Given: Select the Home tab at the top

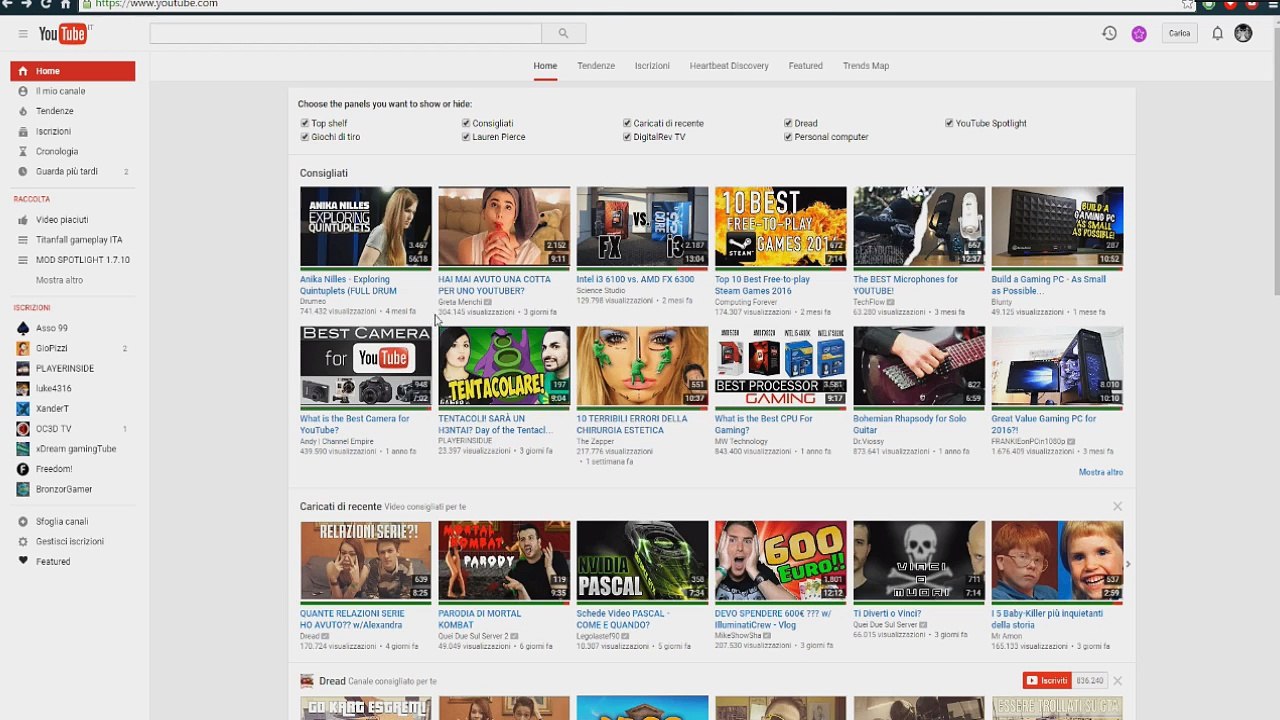Looking at the screenshot, I should pyautogui.click(x=545, y=66).
